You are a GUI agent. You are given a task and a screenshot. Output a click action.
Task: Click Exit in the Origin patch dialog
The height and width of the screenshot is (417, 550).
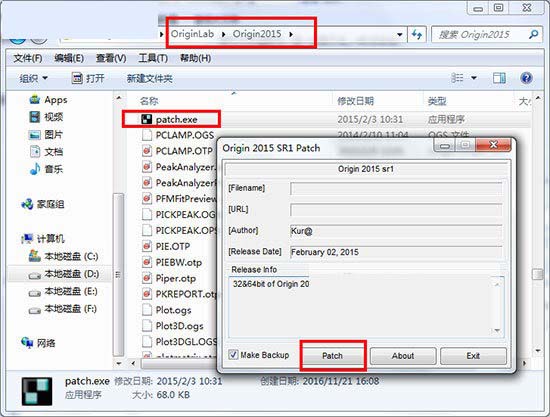[x=473, y=356]
